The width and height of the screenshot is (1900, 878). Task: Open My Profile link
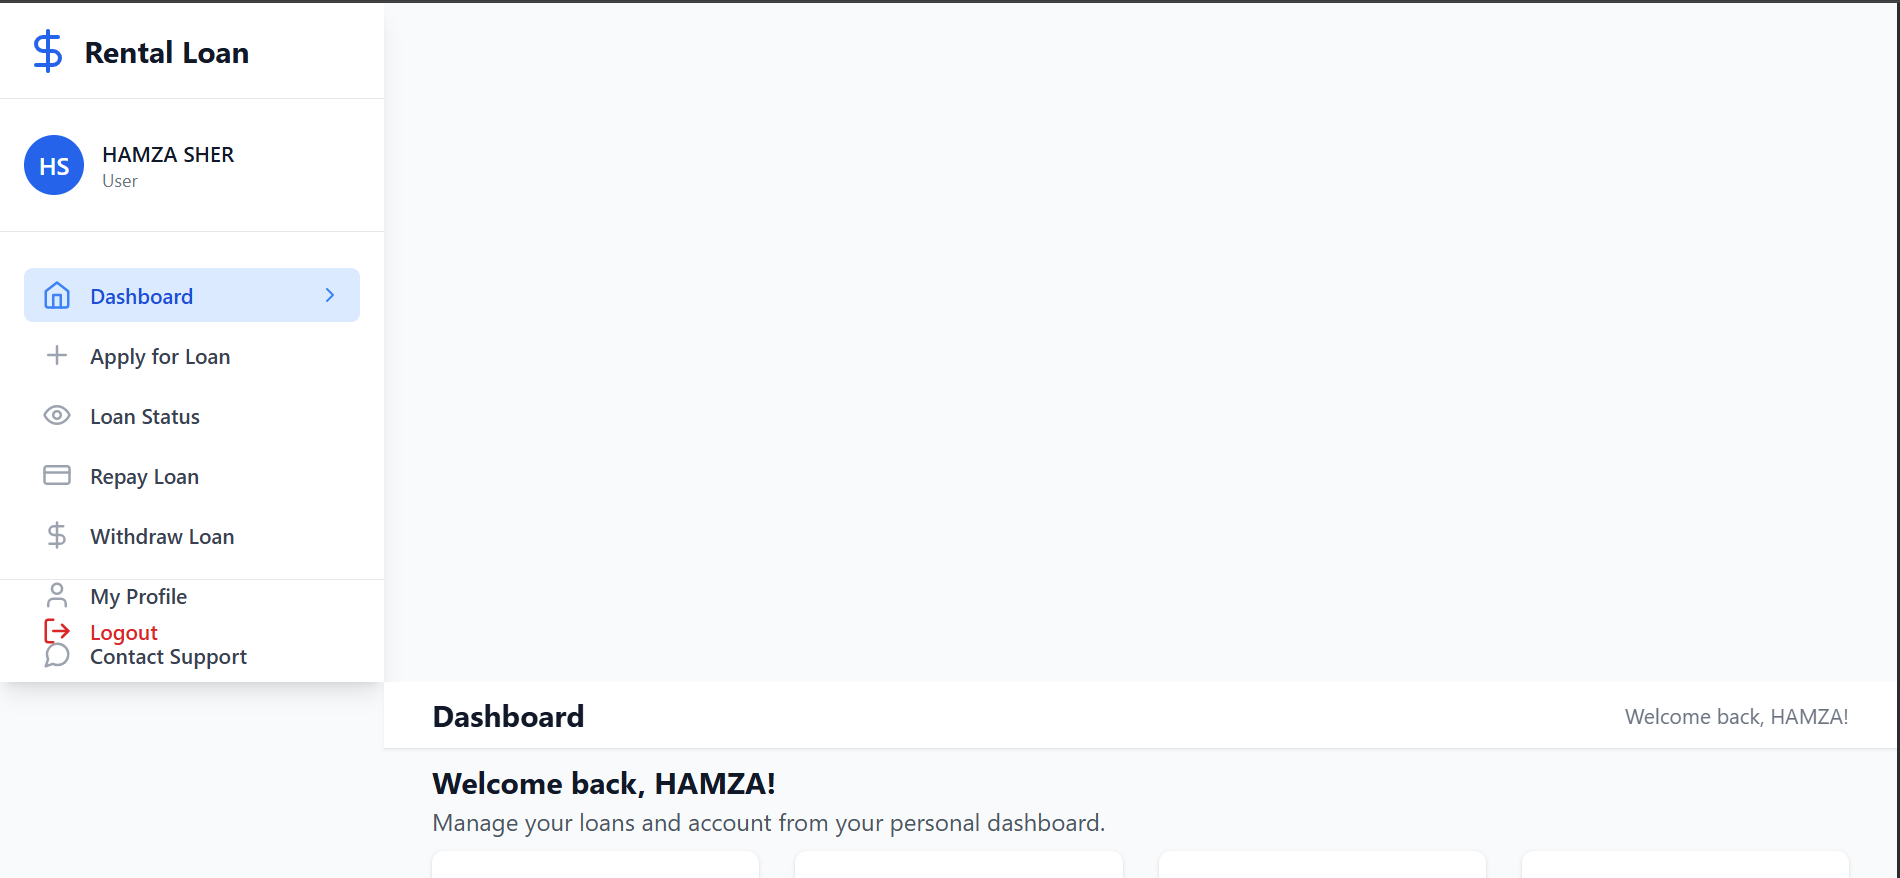pyautogui.click(x=138, y=596)
